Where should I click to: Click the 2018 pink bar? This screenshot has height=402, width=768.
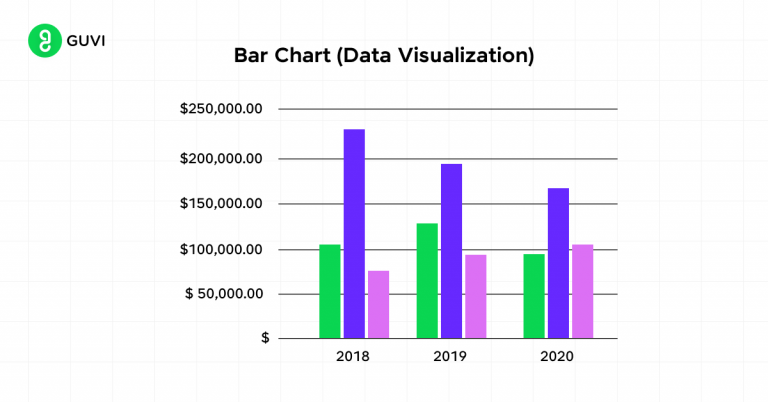point(378,304)
